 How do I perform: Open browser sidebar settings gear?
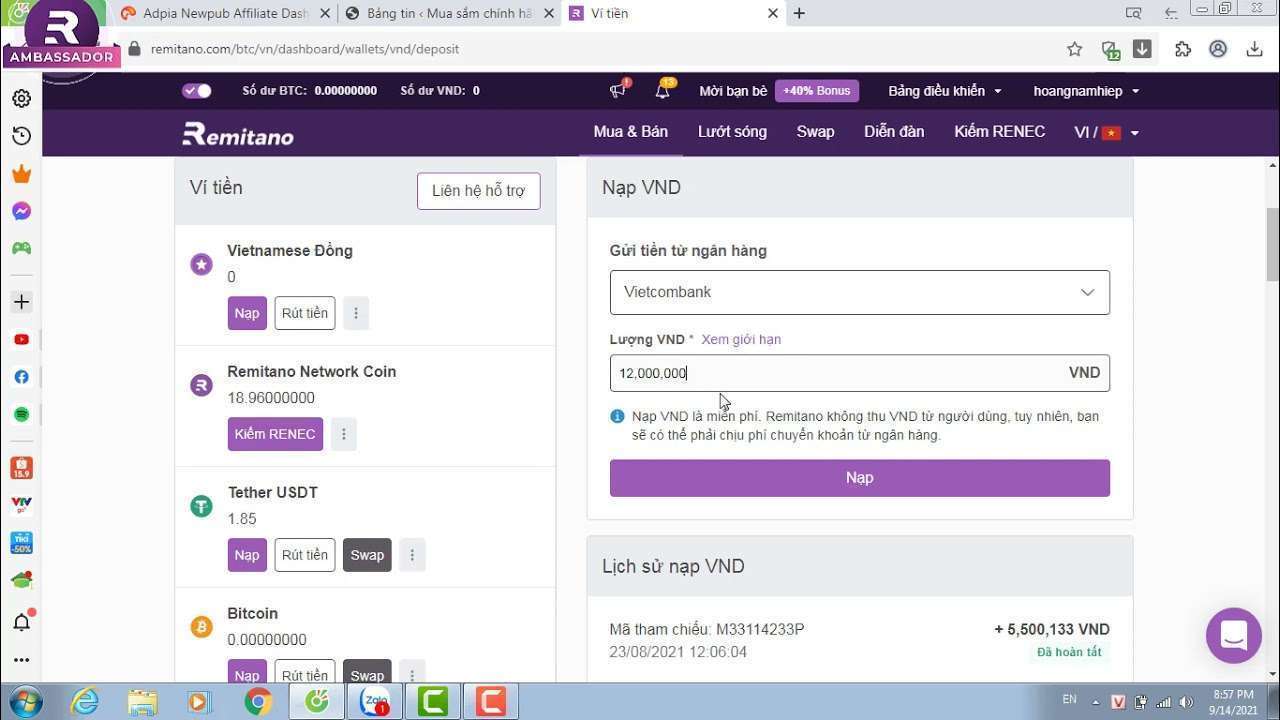tap(21, 98)
